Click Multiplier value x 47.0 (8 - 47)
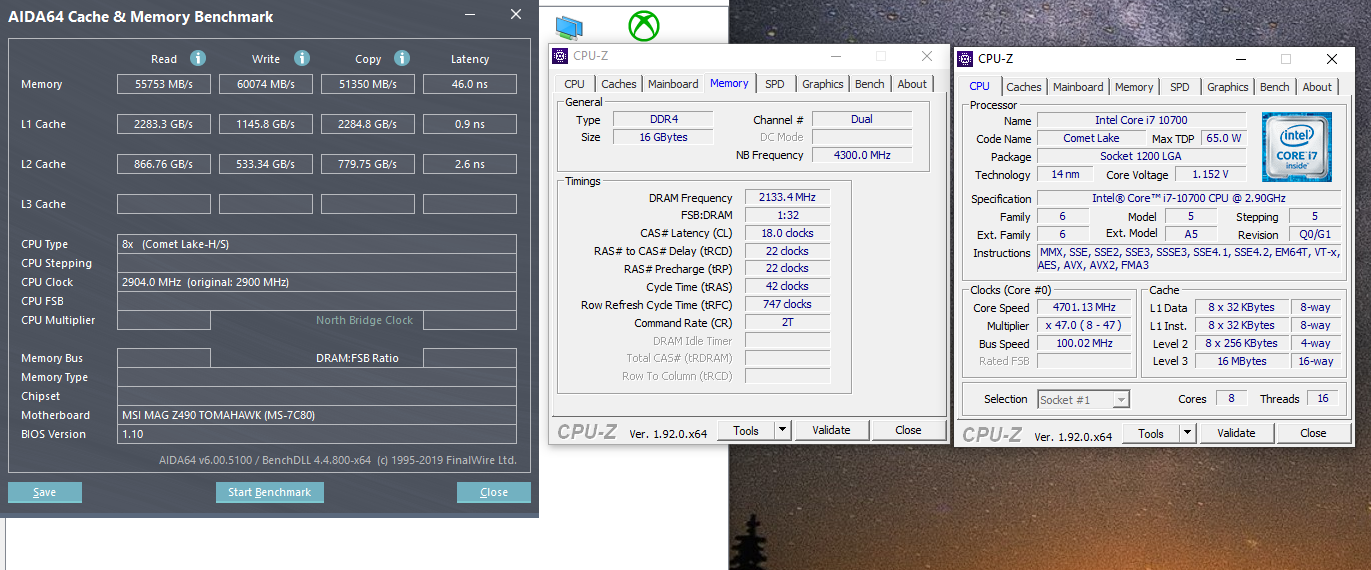The height and width of the screenshot is (570, 1371). (x=1084, y=326)
